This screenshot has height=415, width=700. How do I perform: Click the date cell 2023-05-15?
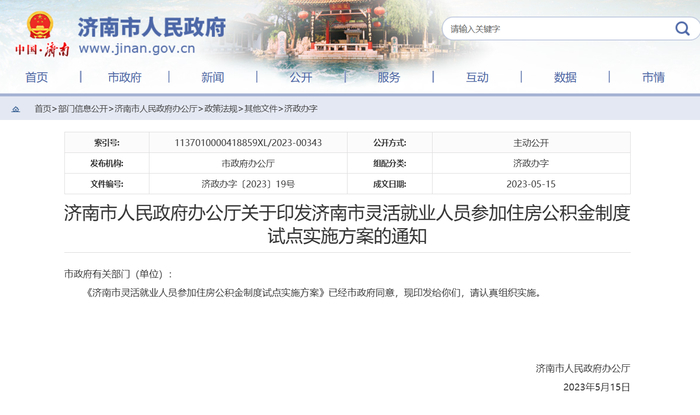531,184
